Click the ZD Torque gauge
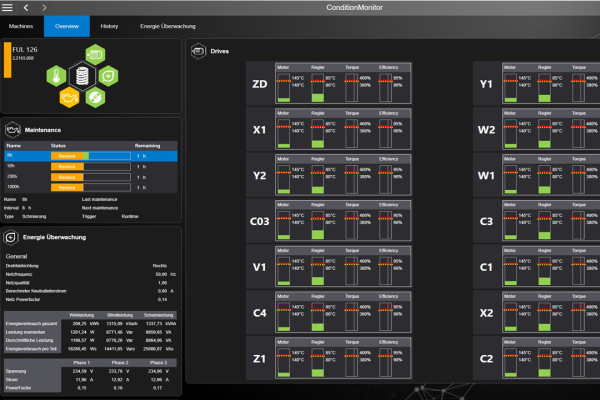 coord(352,88)
